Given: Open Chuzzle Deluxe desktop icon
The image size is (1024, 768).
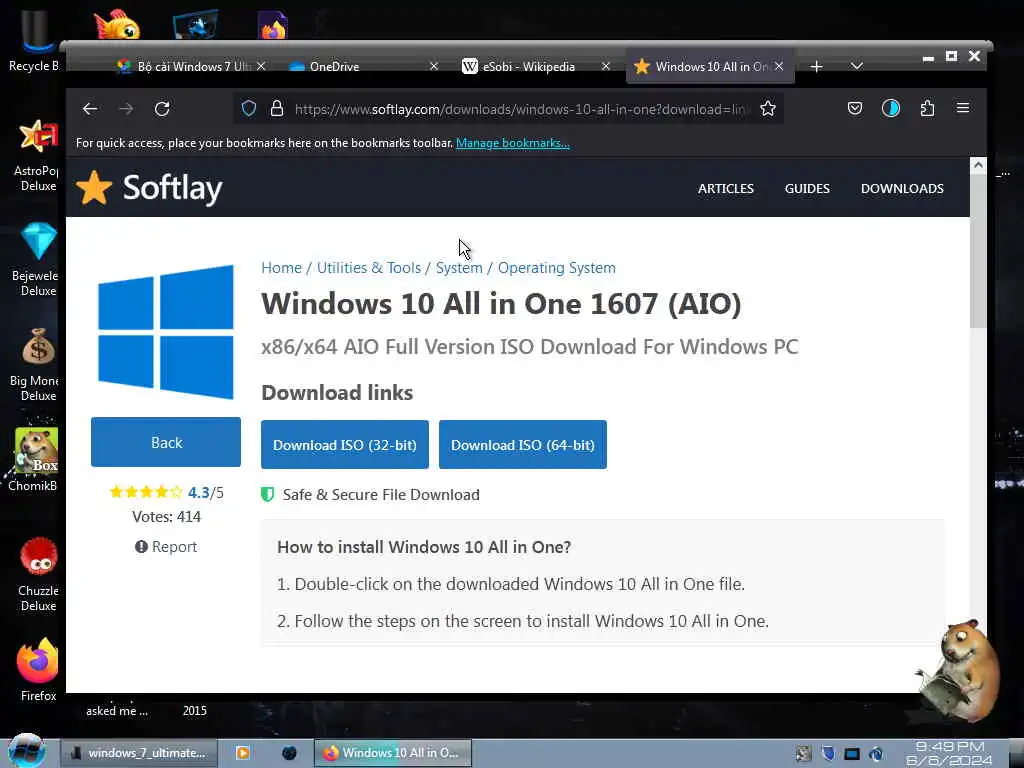Looking at the screenshot, I should [x=38, y=575].
